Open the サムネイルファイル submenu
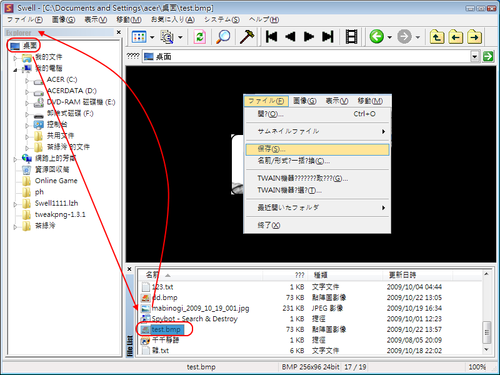The width and height of the screenshot is (500, 375). (x=317, y=131)
